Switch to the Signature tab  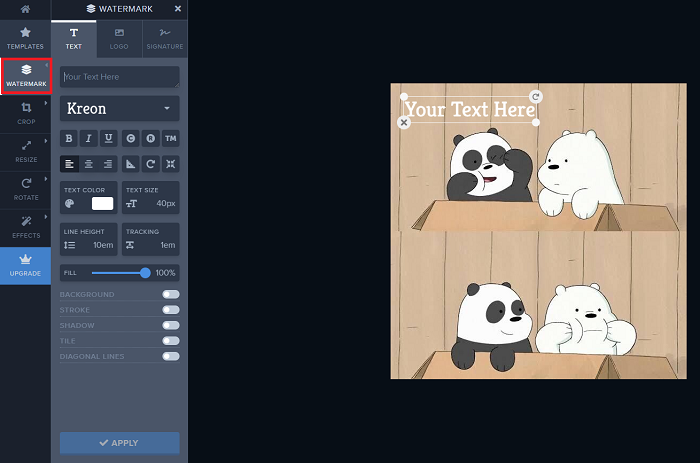[x=165, y=39]
